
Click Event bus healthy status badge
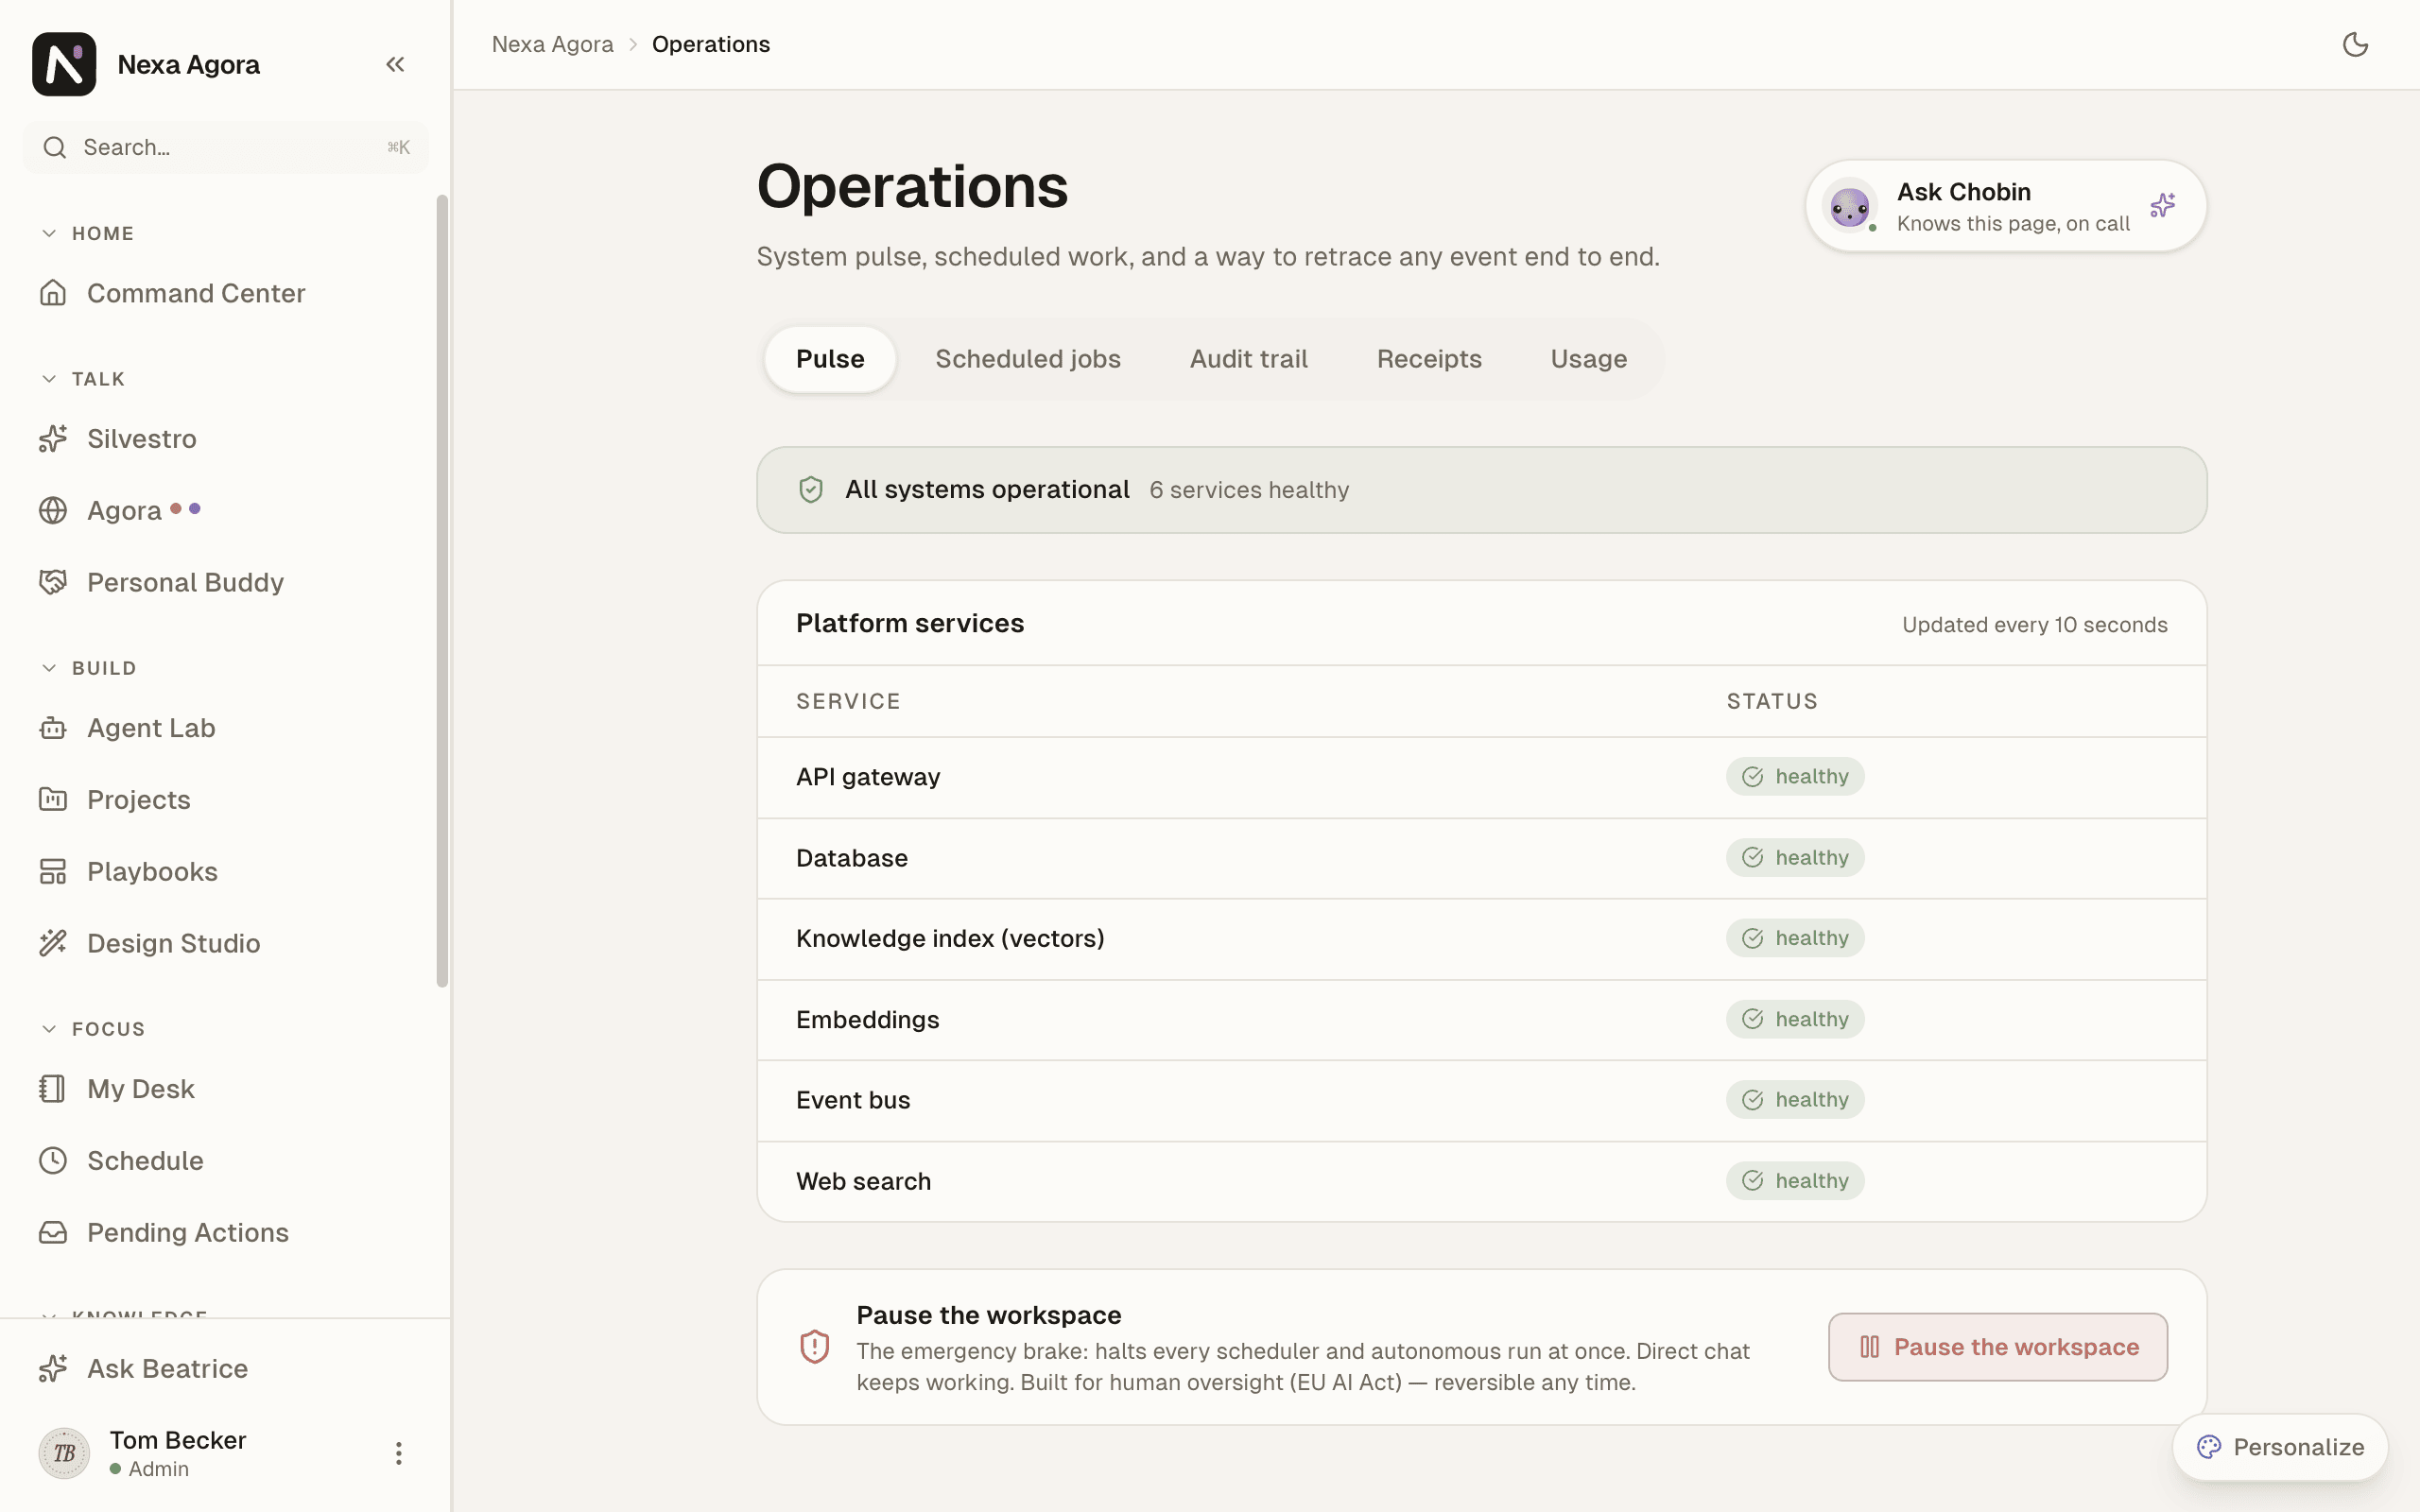1795,1100
